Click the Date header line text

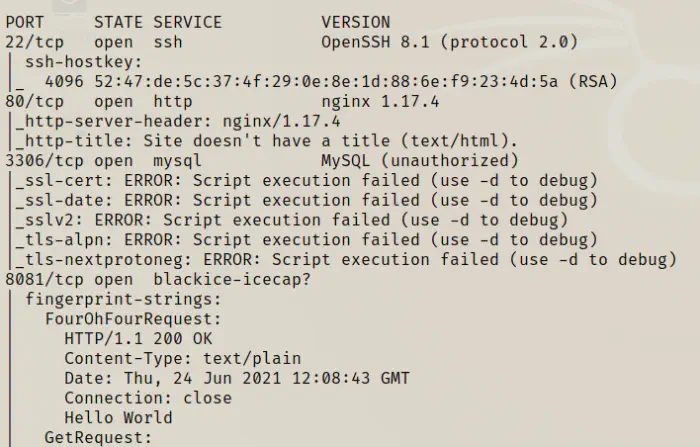[237, 378]
